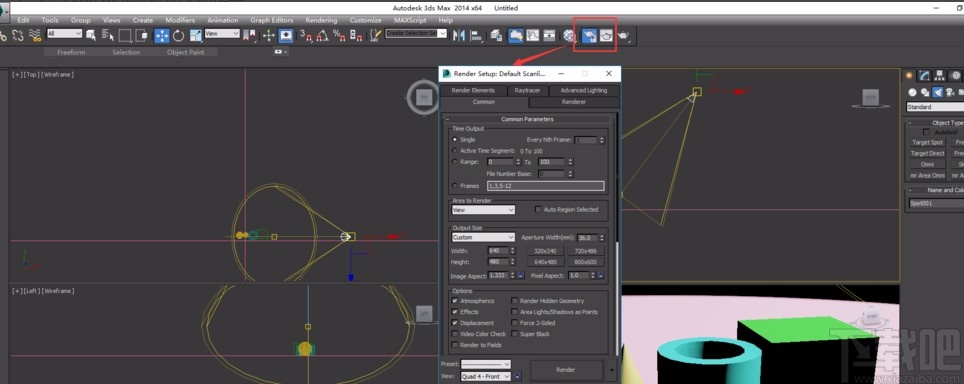Switch to the Renderer tab
The image size is (964, 384).
tap(574, 102)
